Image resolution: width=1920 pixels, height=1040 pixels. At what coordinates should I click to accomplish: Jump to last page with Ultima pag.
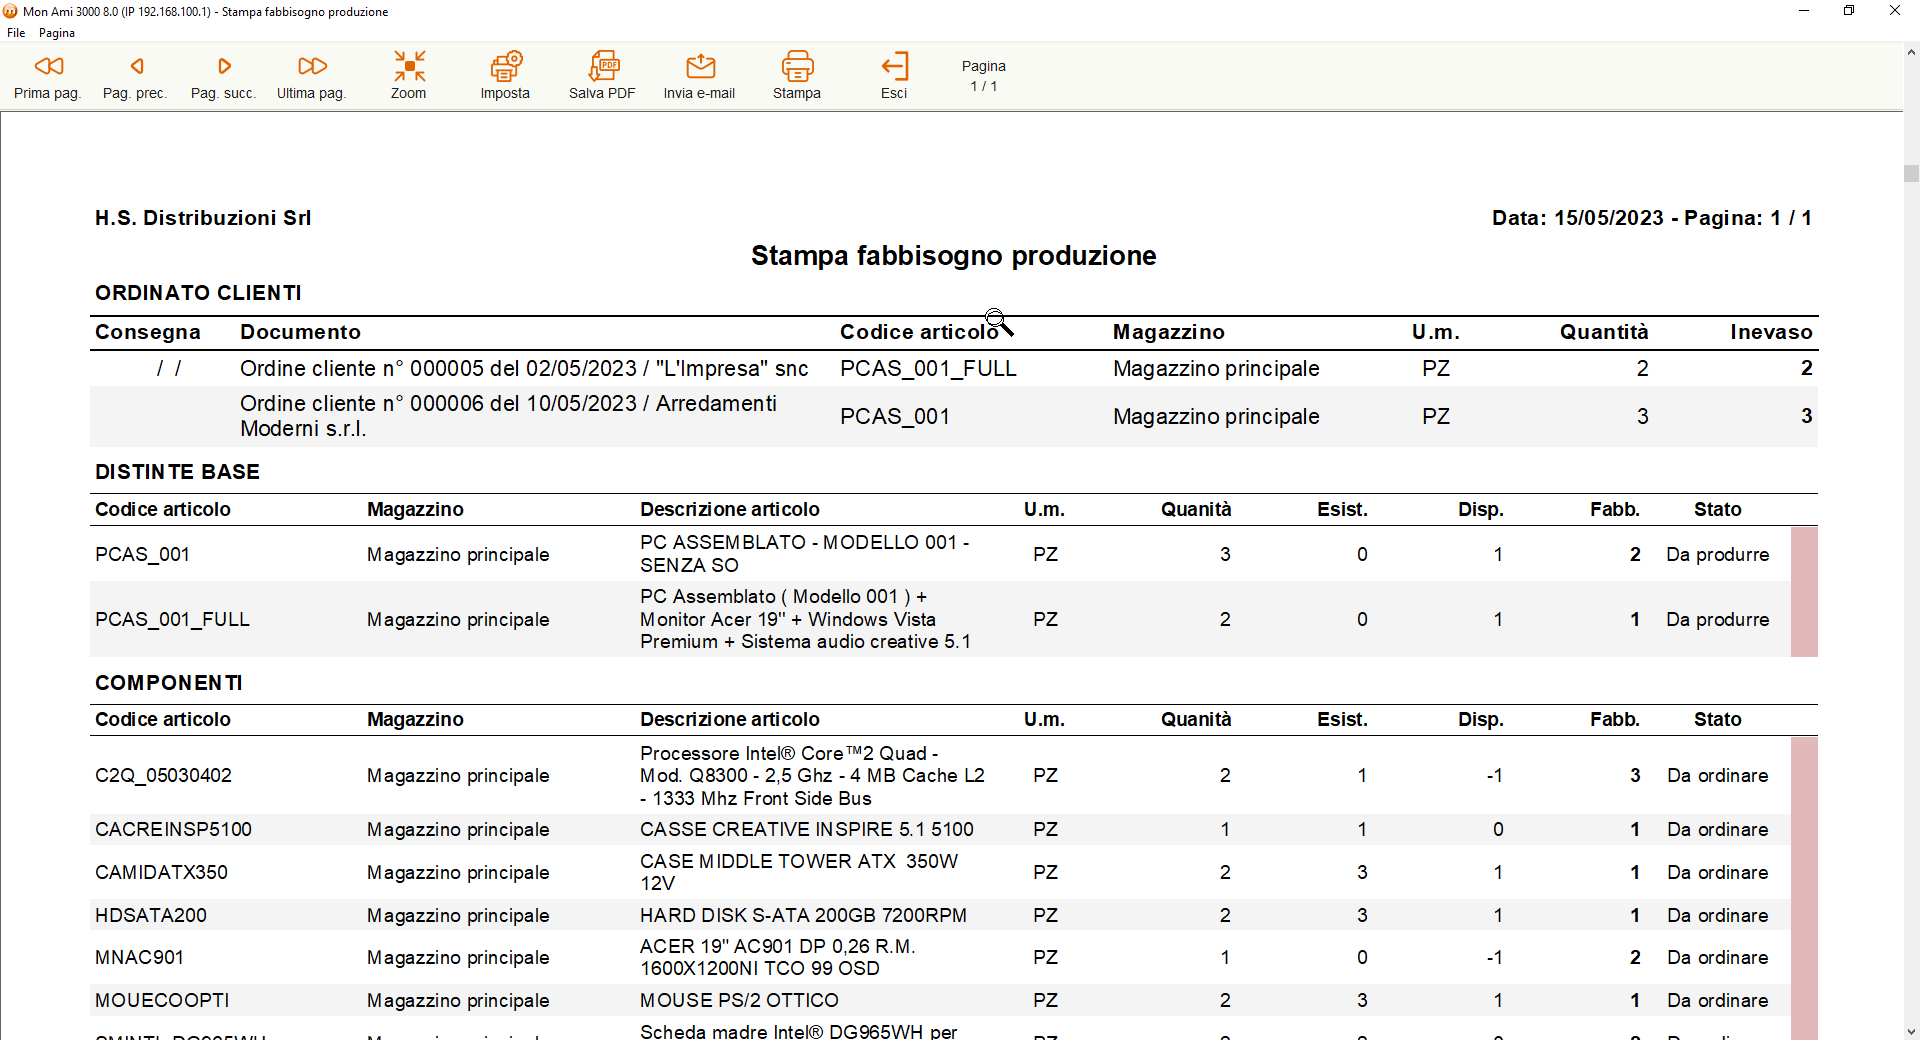[311, 76]
